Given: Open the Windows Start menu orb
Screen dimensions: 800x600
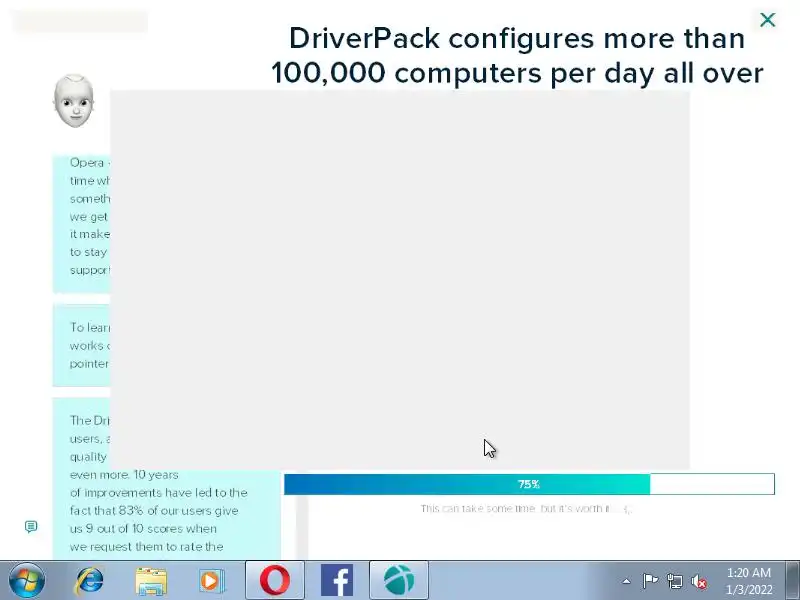Looking at the screenshot, I should click(x=27, y=581).
